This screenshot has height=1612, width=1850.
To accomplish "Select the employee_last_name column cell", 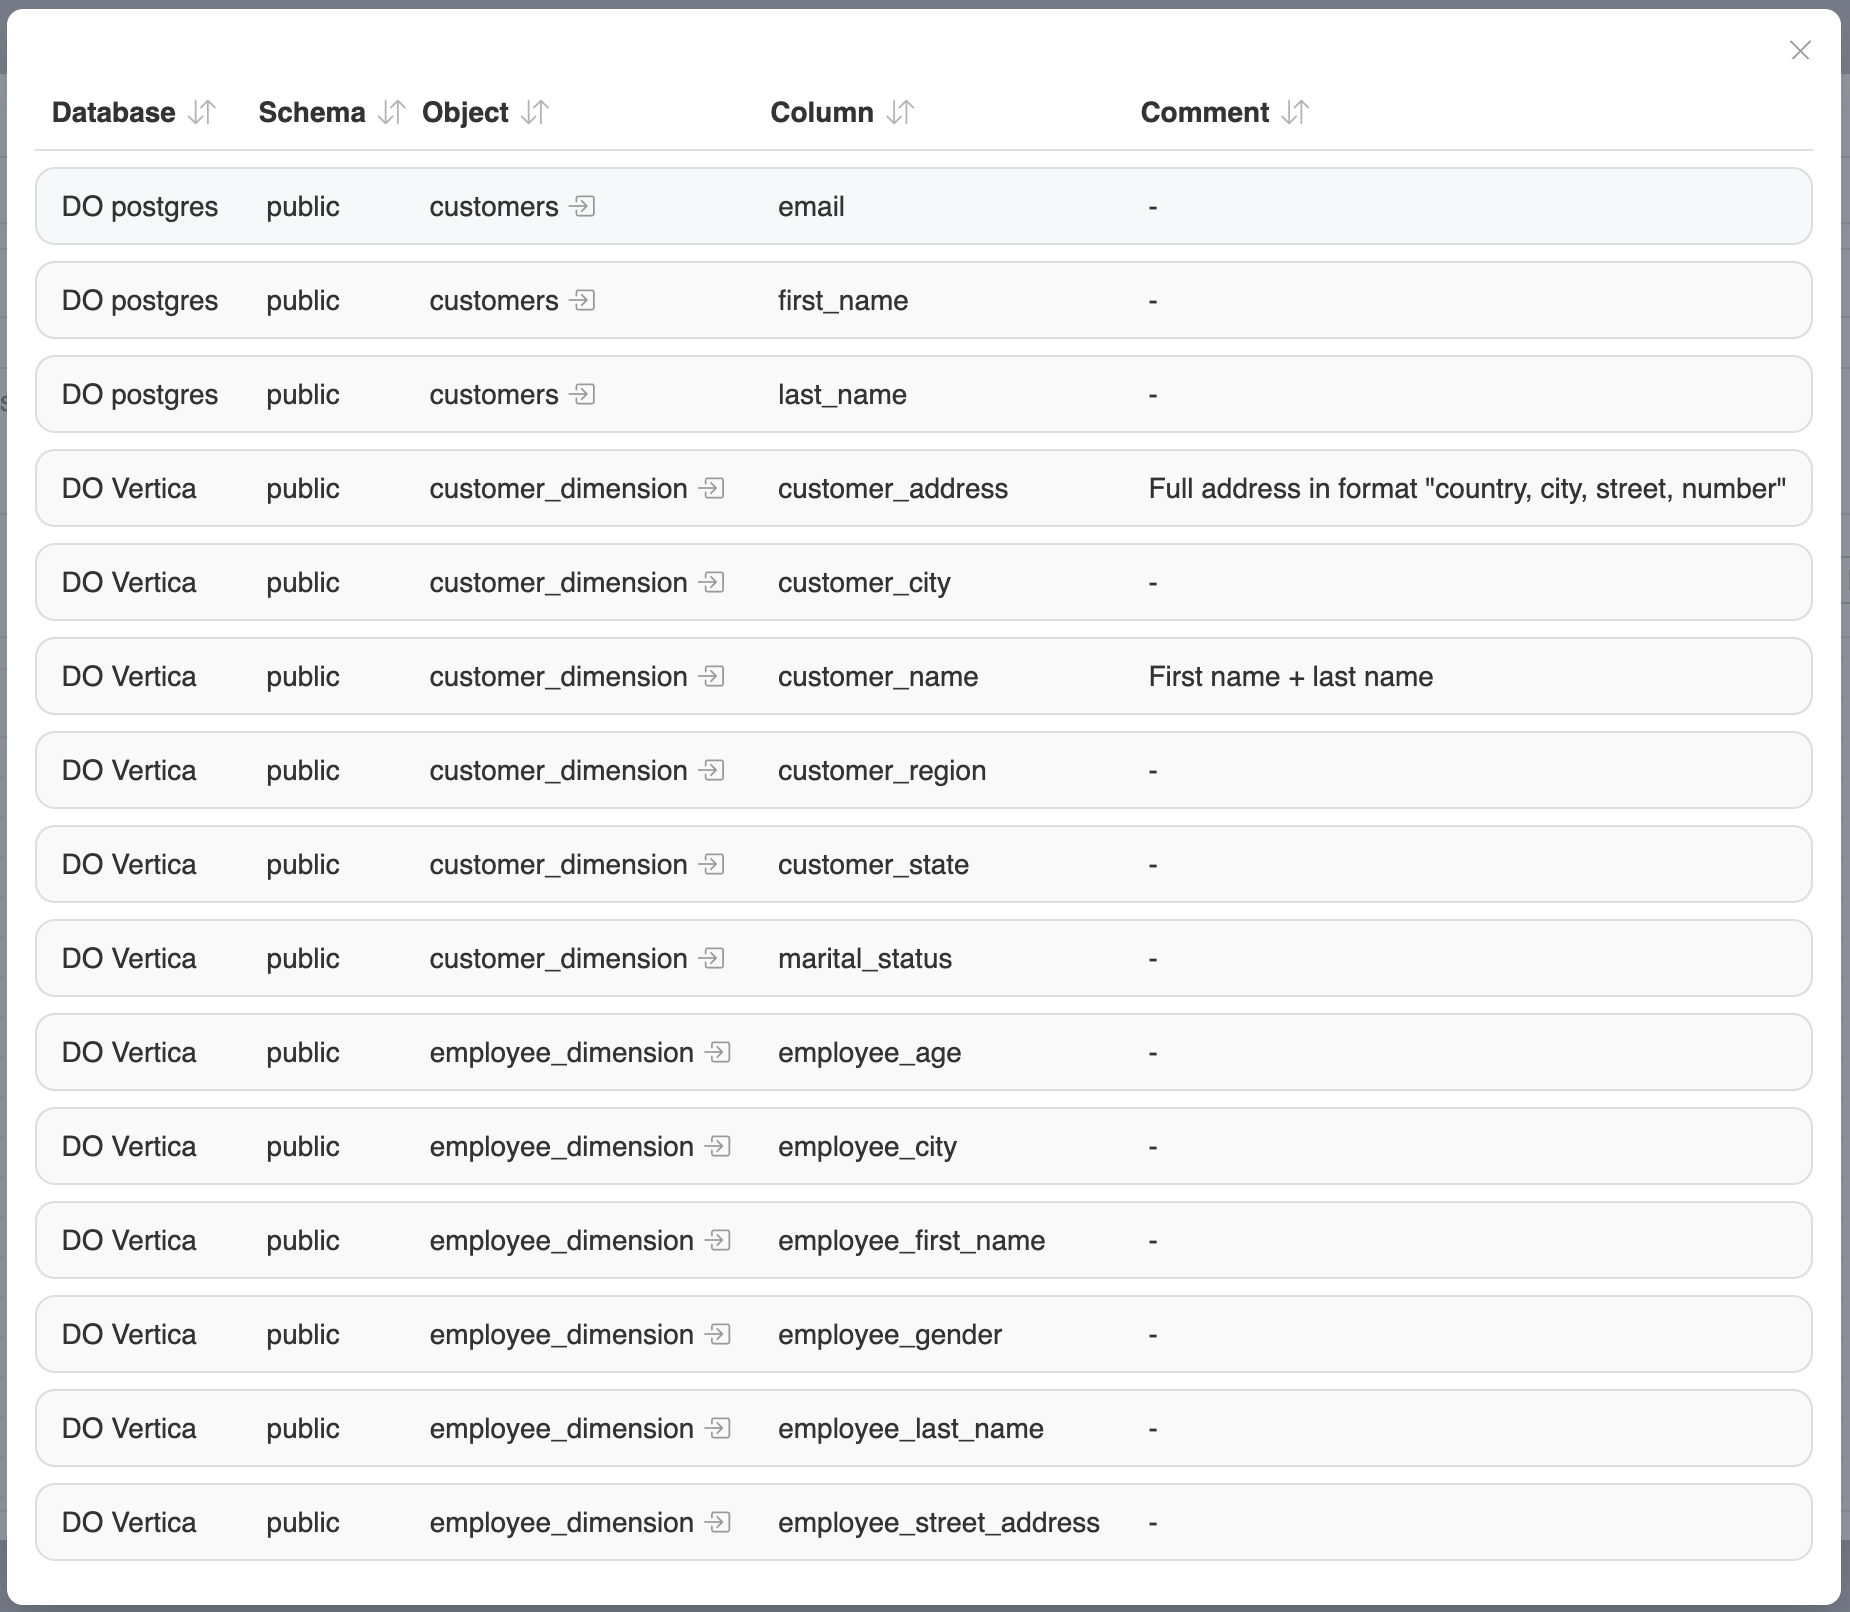I will click(x=911, y=1428).
